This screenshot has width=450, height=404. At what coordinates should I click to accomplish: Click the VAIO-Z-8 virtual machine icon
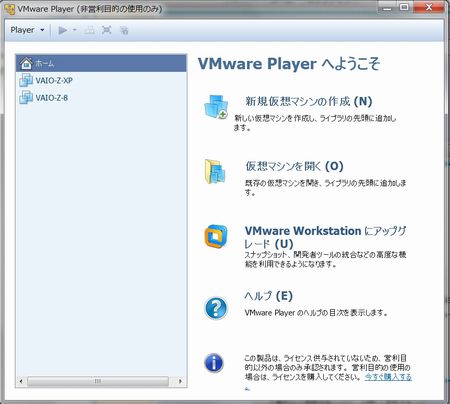tap(26, 98)
